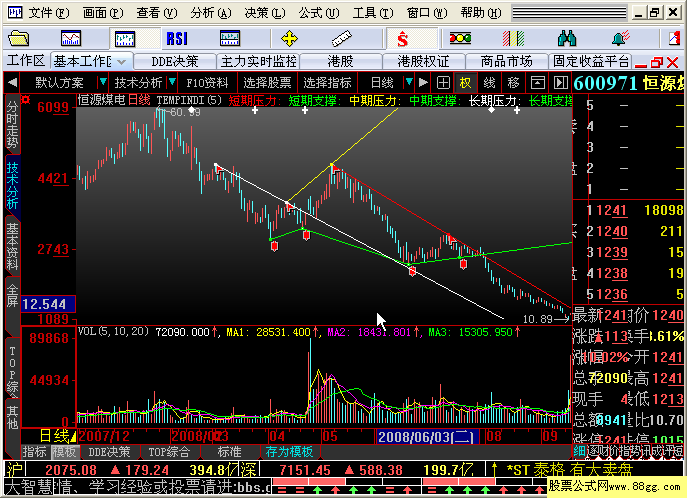The height and width of the screenshot is (498, 687).
Task: Select the highlighted candlestick chart toolbar icon
Action: (x=125, y=39)
